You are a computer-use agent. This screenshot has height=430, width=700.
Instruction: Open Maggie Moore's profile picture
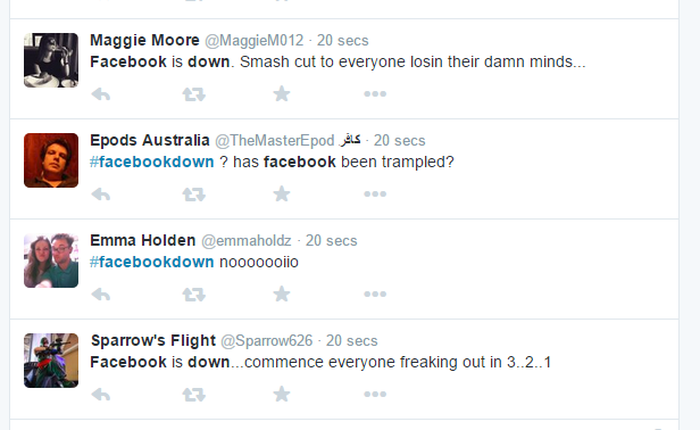tap(51, 60)
